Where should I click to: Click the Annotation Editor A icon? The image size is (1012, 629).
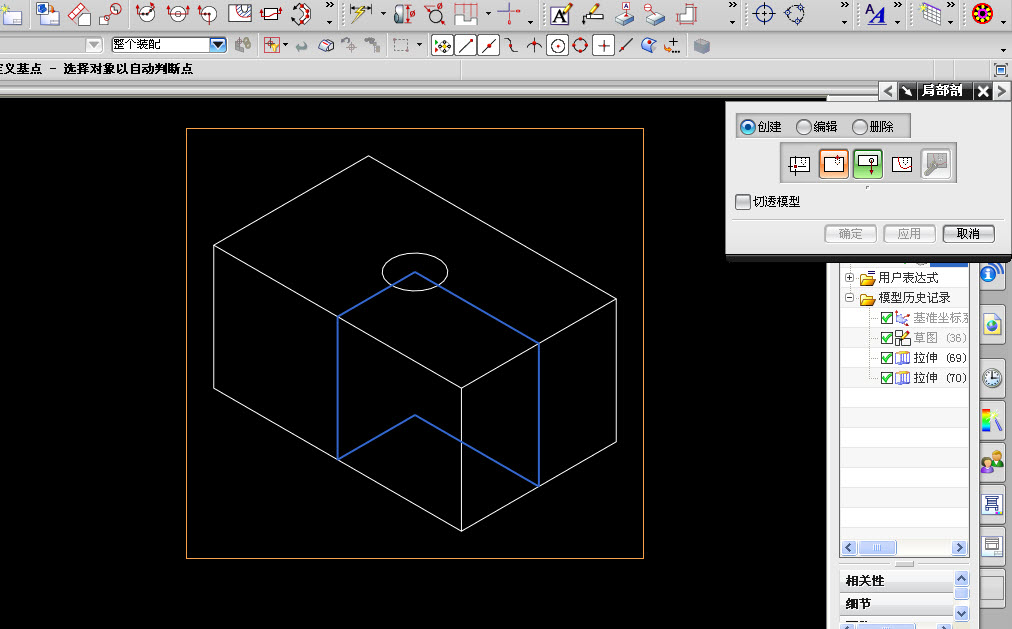pos(560,14)
